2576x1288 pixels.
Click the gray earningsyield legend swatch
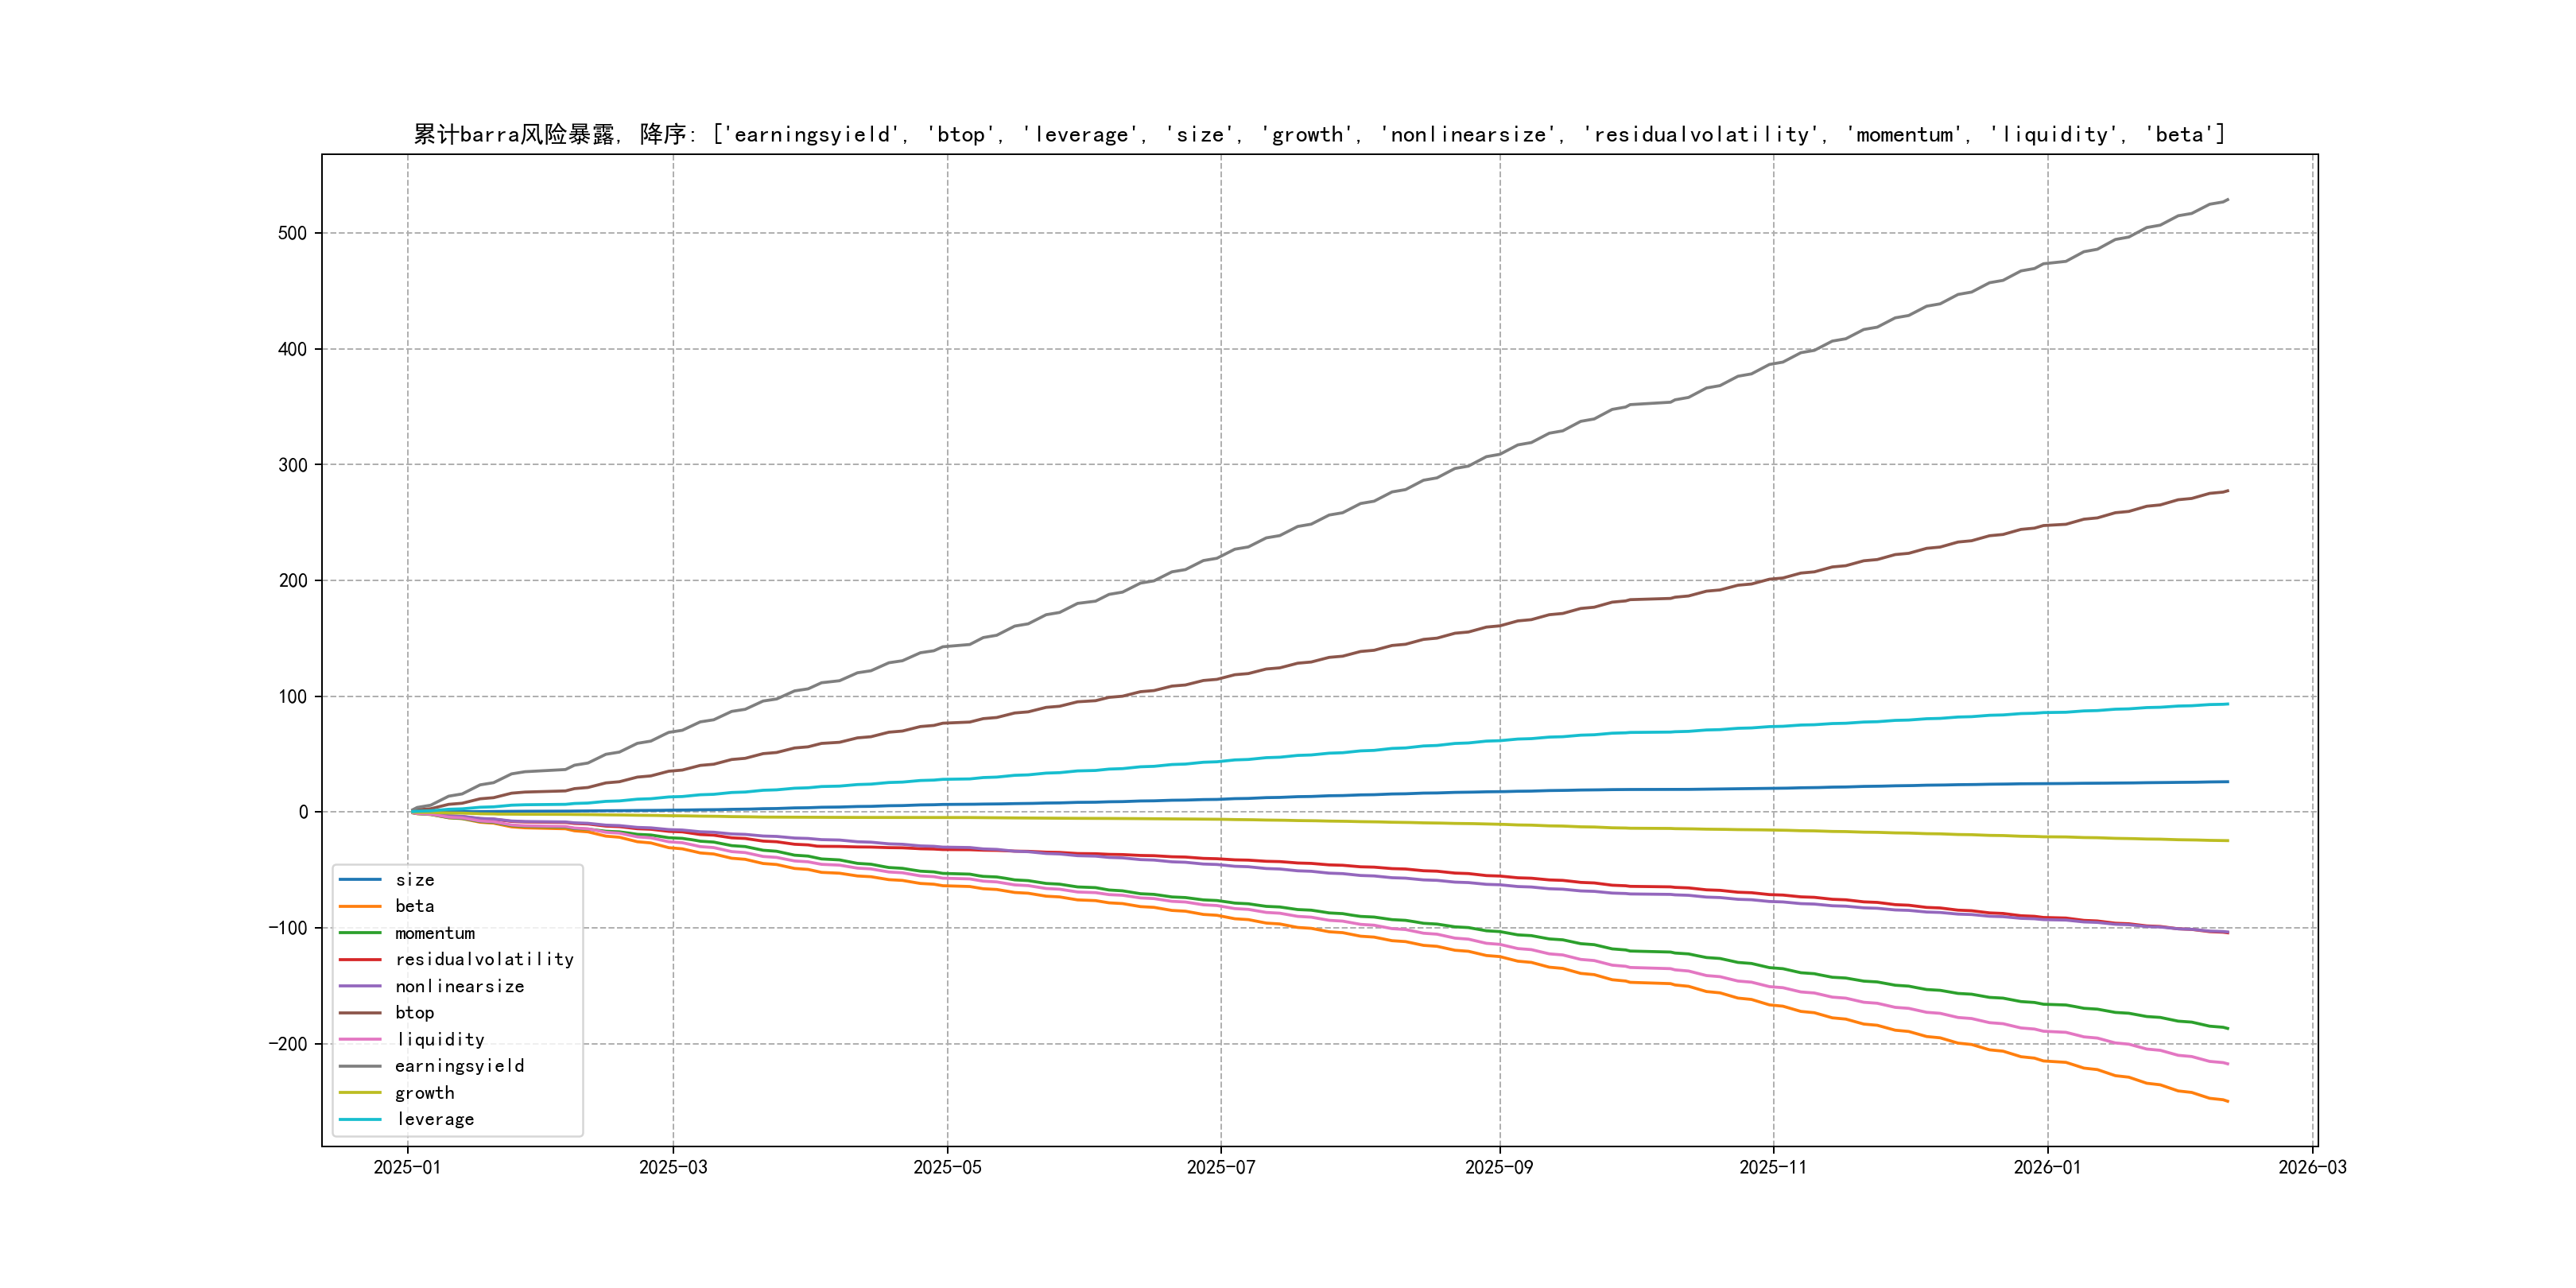click(x=360, y=1066)
